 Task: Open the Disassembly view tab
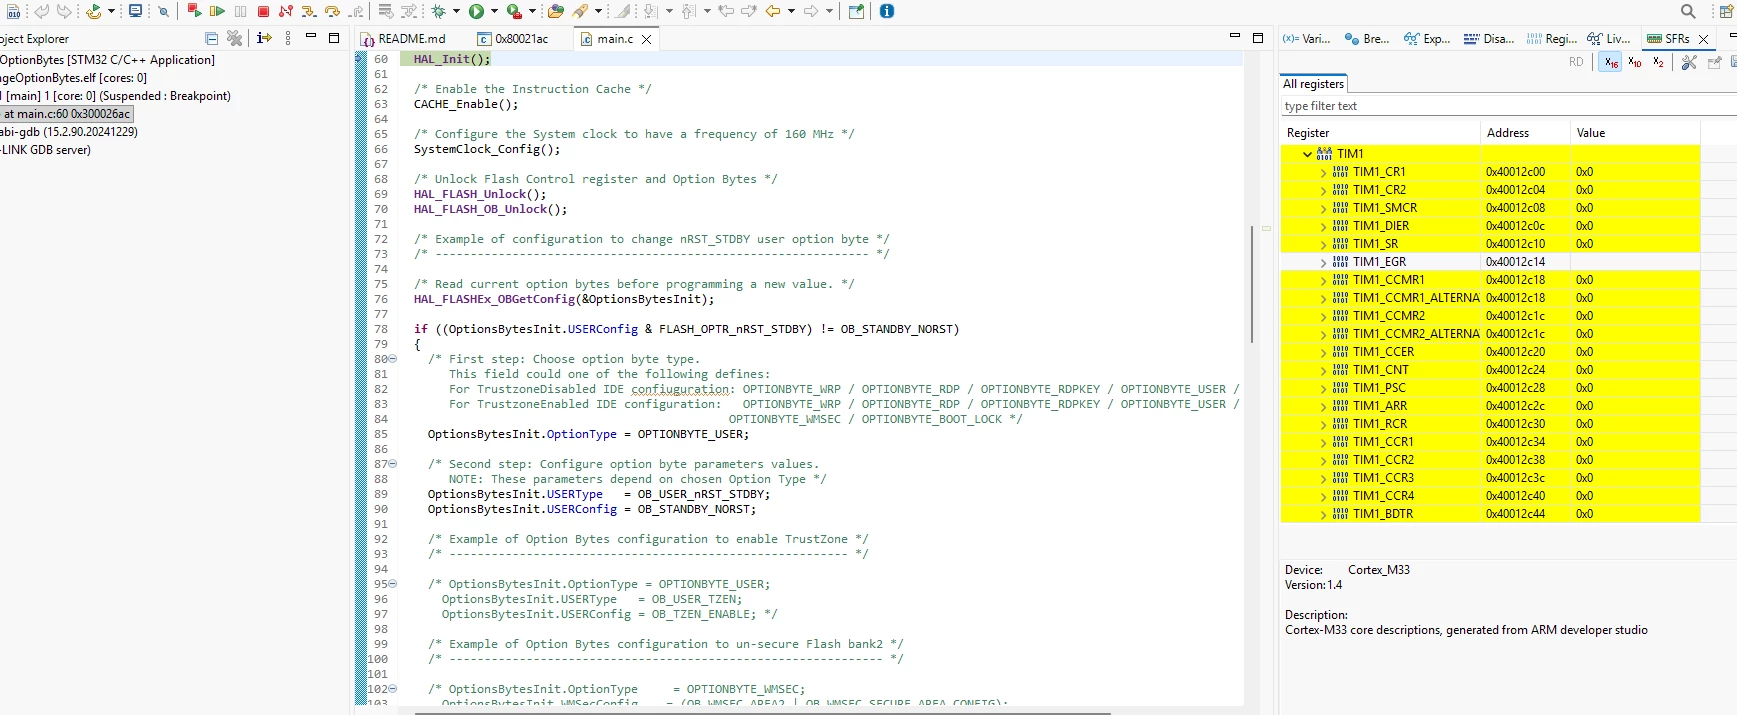click(x=1489, y=39)
